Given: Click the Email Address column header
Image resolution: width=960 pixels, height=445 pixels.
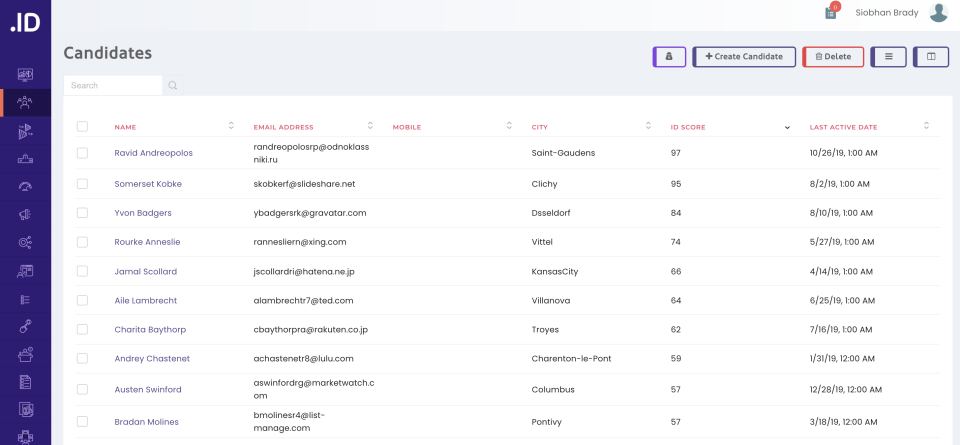Looking at the screenshot, I should click(284, 127).
